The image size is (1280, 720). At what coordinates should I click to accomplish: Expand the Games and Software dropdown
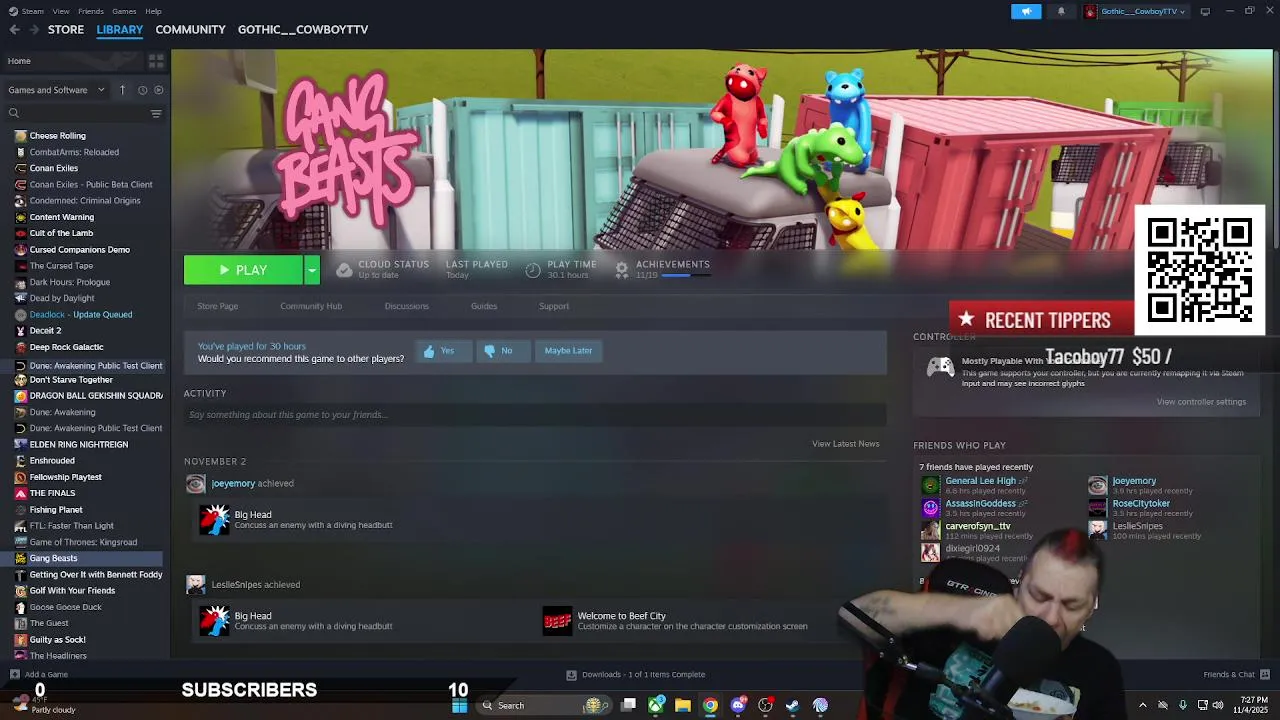[x=57, y=90]
